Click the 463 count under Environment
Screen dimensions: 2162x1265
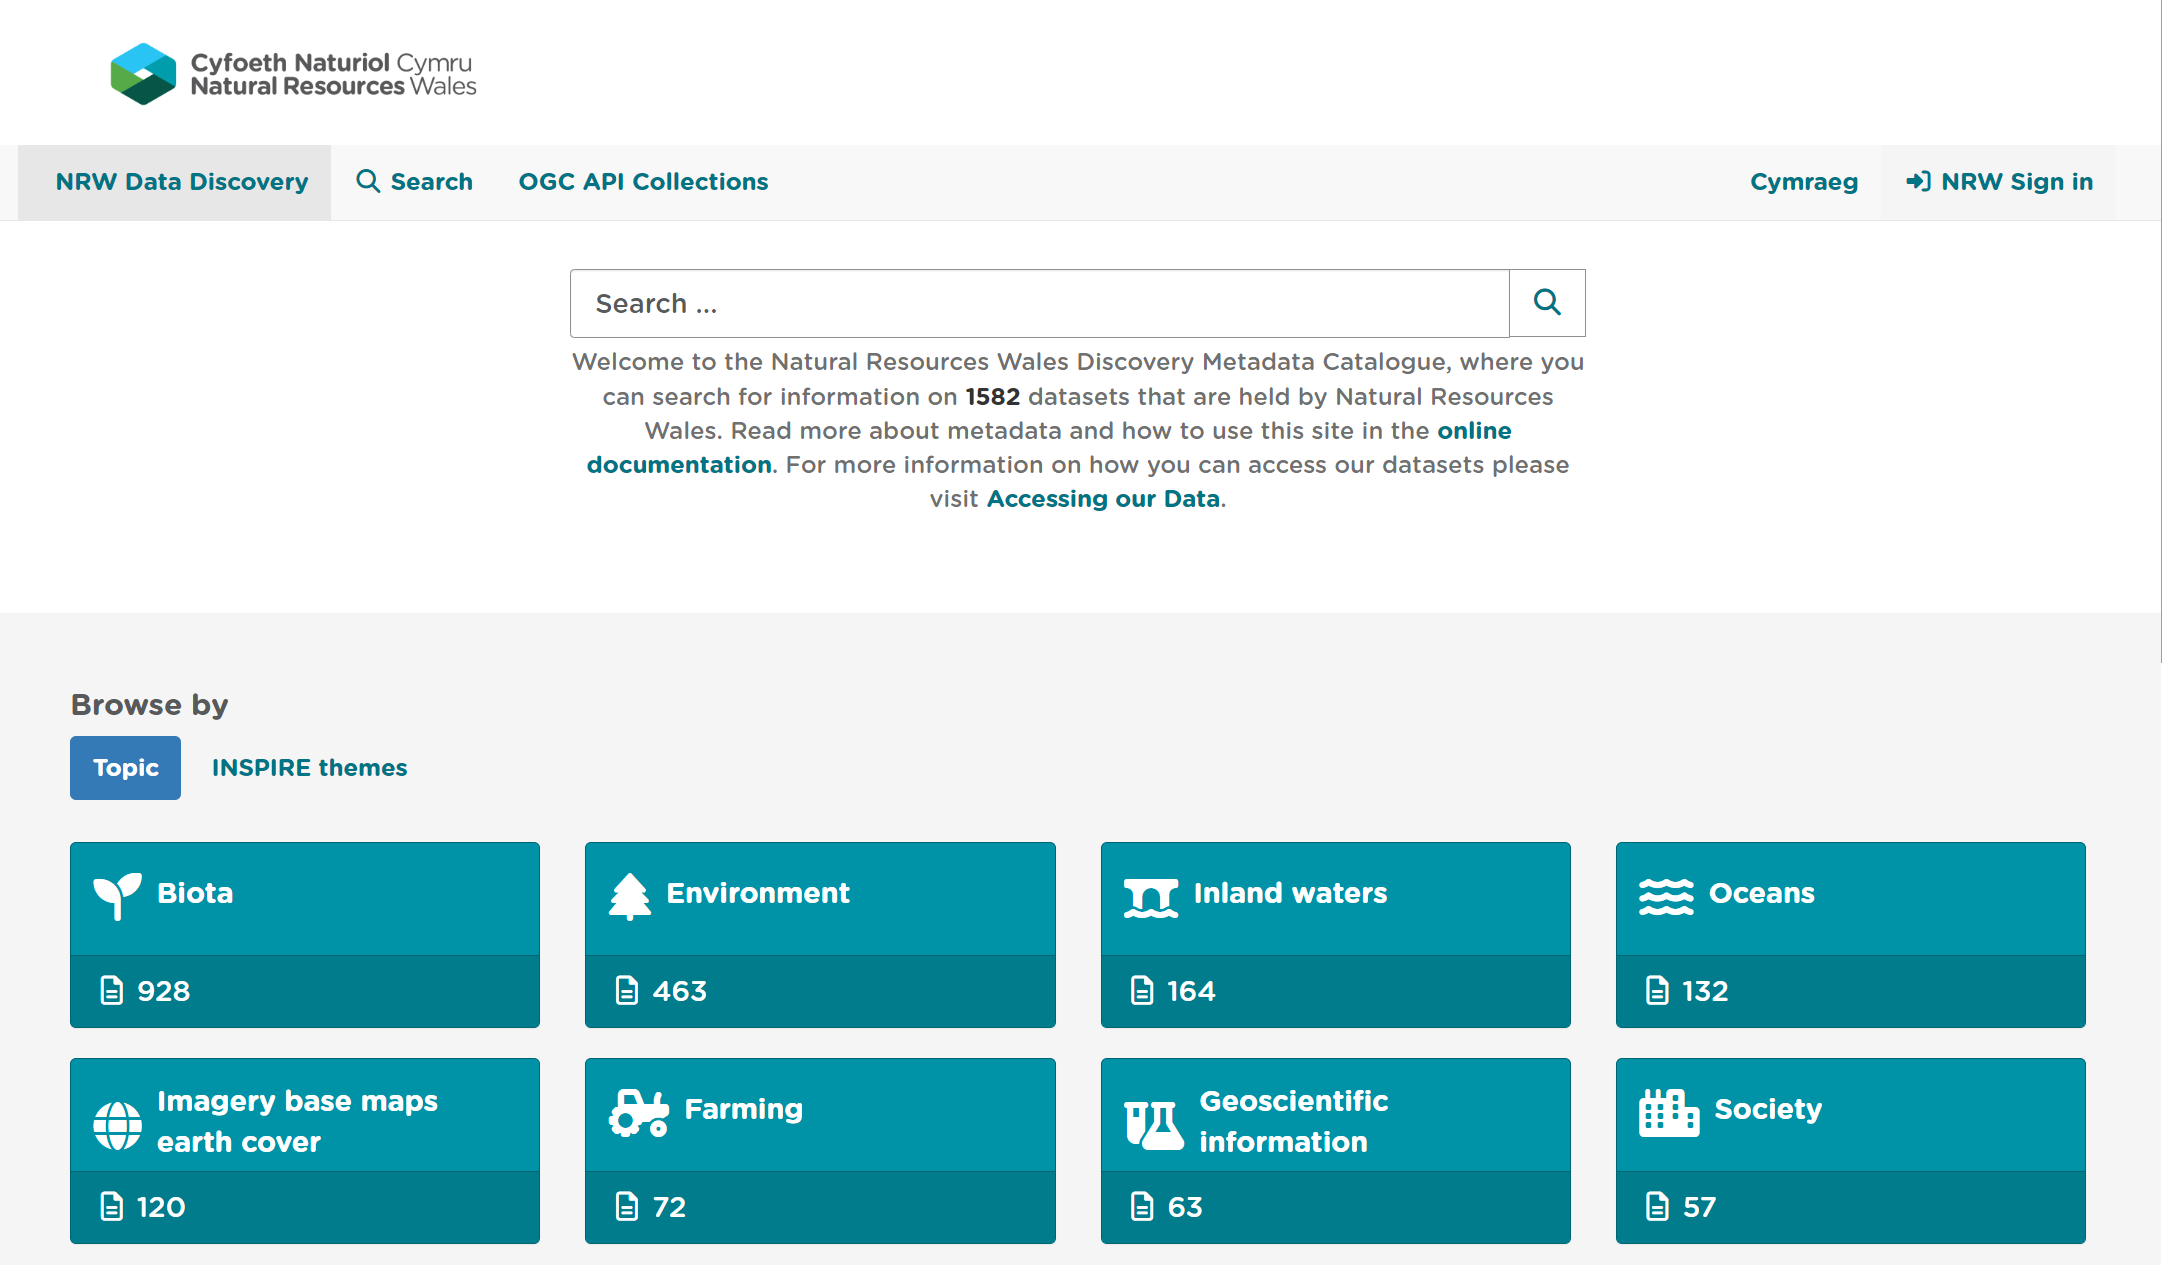click(680, 991)
